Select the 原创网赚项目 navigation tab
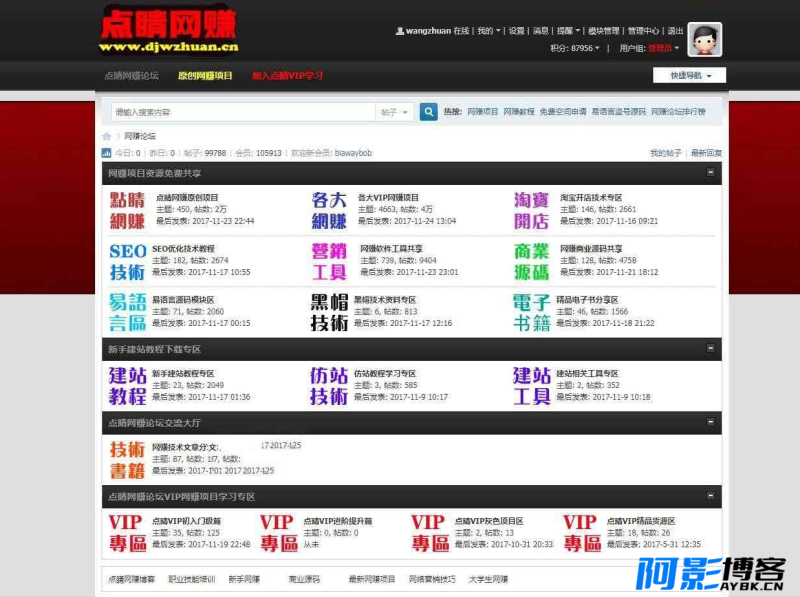Image resolution: width=800 pixels, height=597 pixels. [205, 76]
